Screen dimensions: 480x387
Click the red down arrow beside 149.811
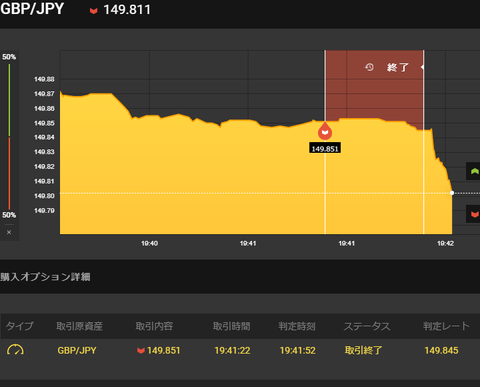click(x=94, y=11)
